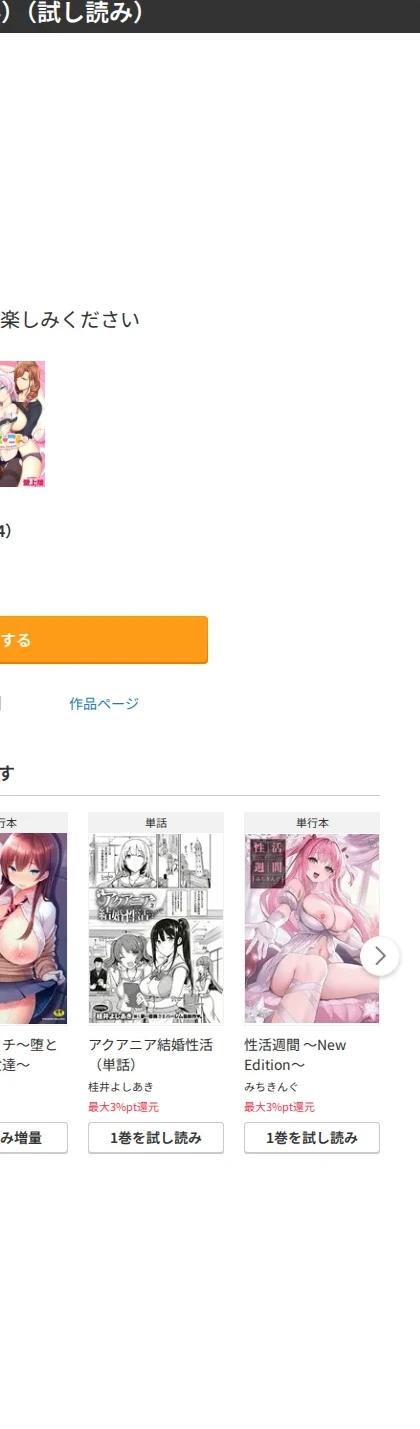
Task: Open the 作品ページ link
Action: 104,704
